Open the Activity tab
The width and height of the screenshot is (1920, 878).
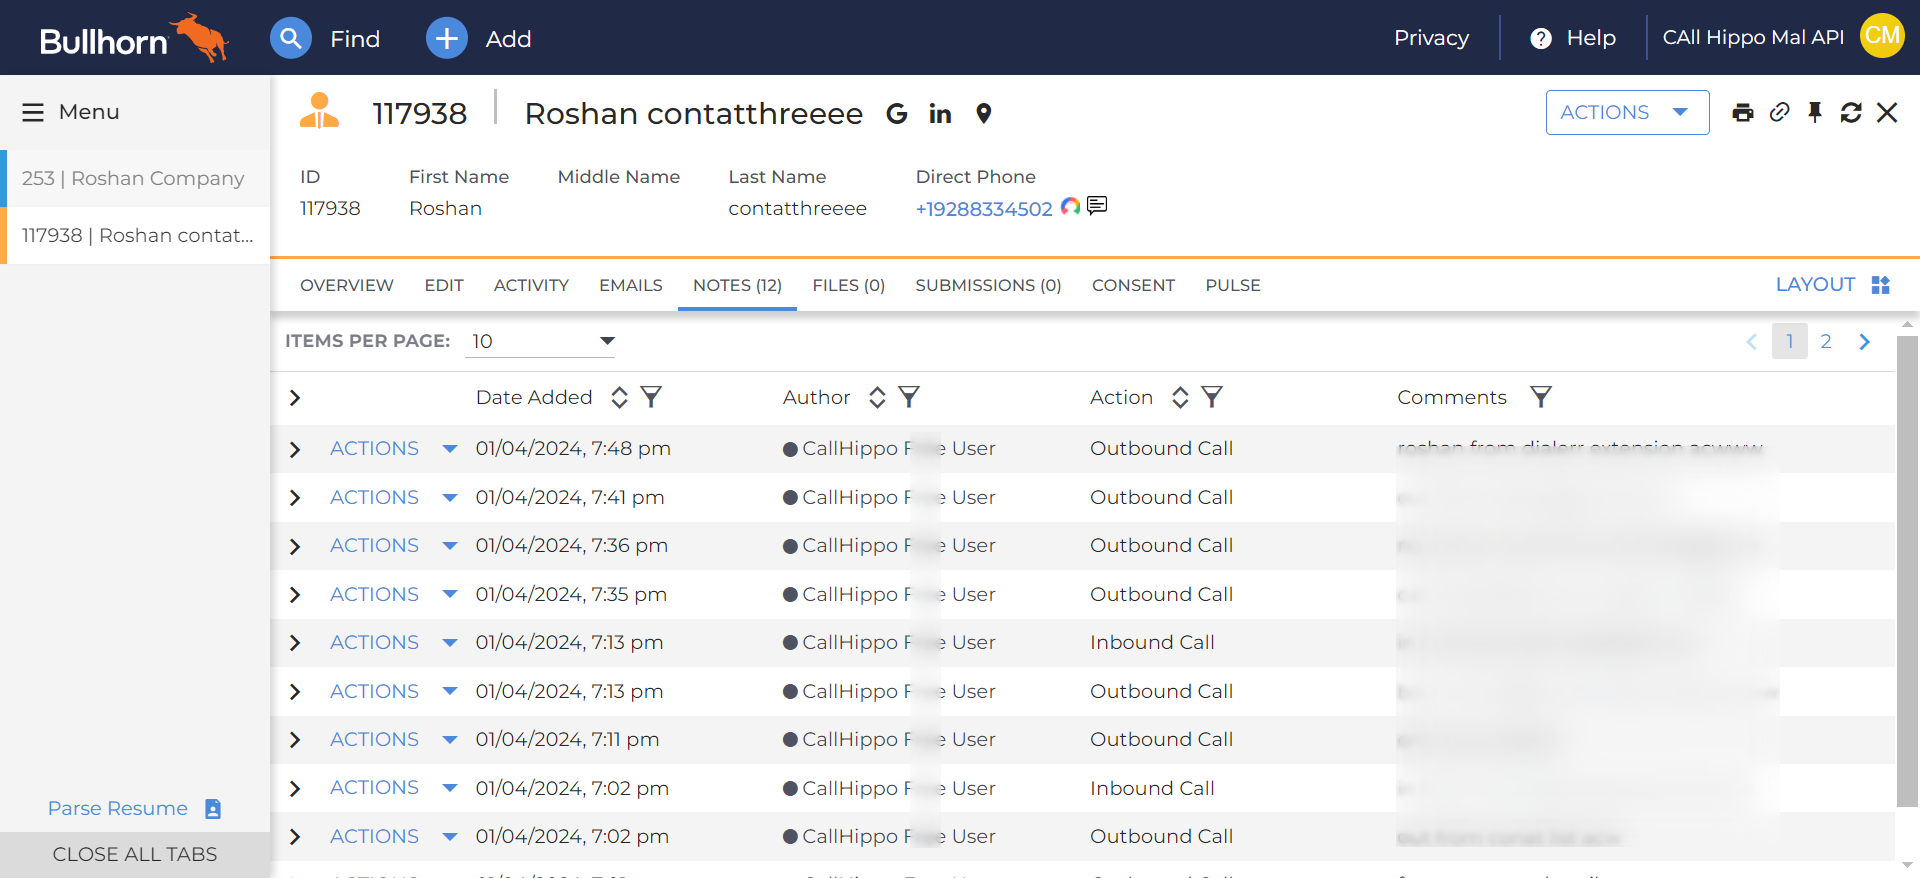(531, 285)
